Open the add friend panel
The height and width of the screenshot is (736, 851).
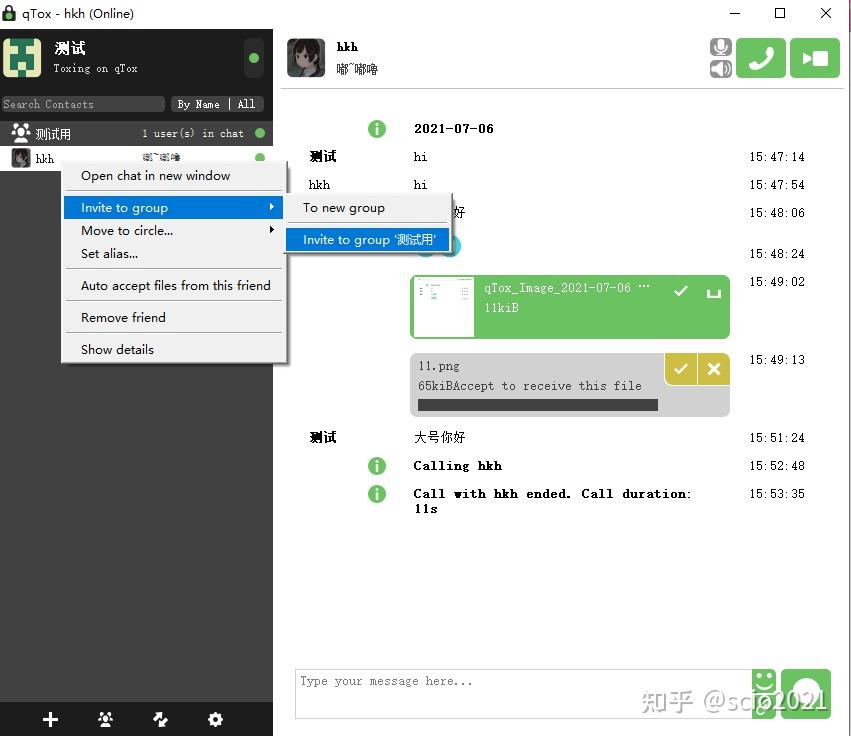pyautogui.click(x=48, y=719)
